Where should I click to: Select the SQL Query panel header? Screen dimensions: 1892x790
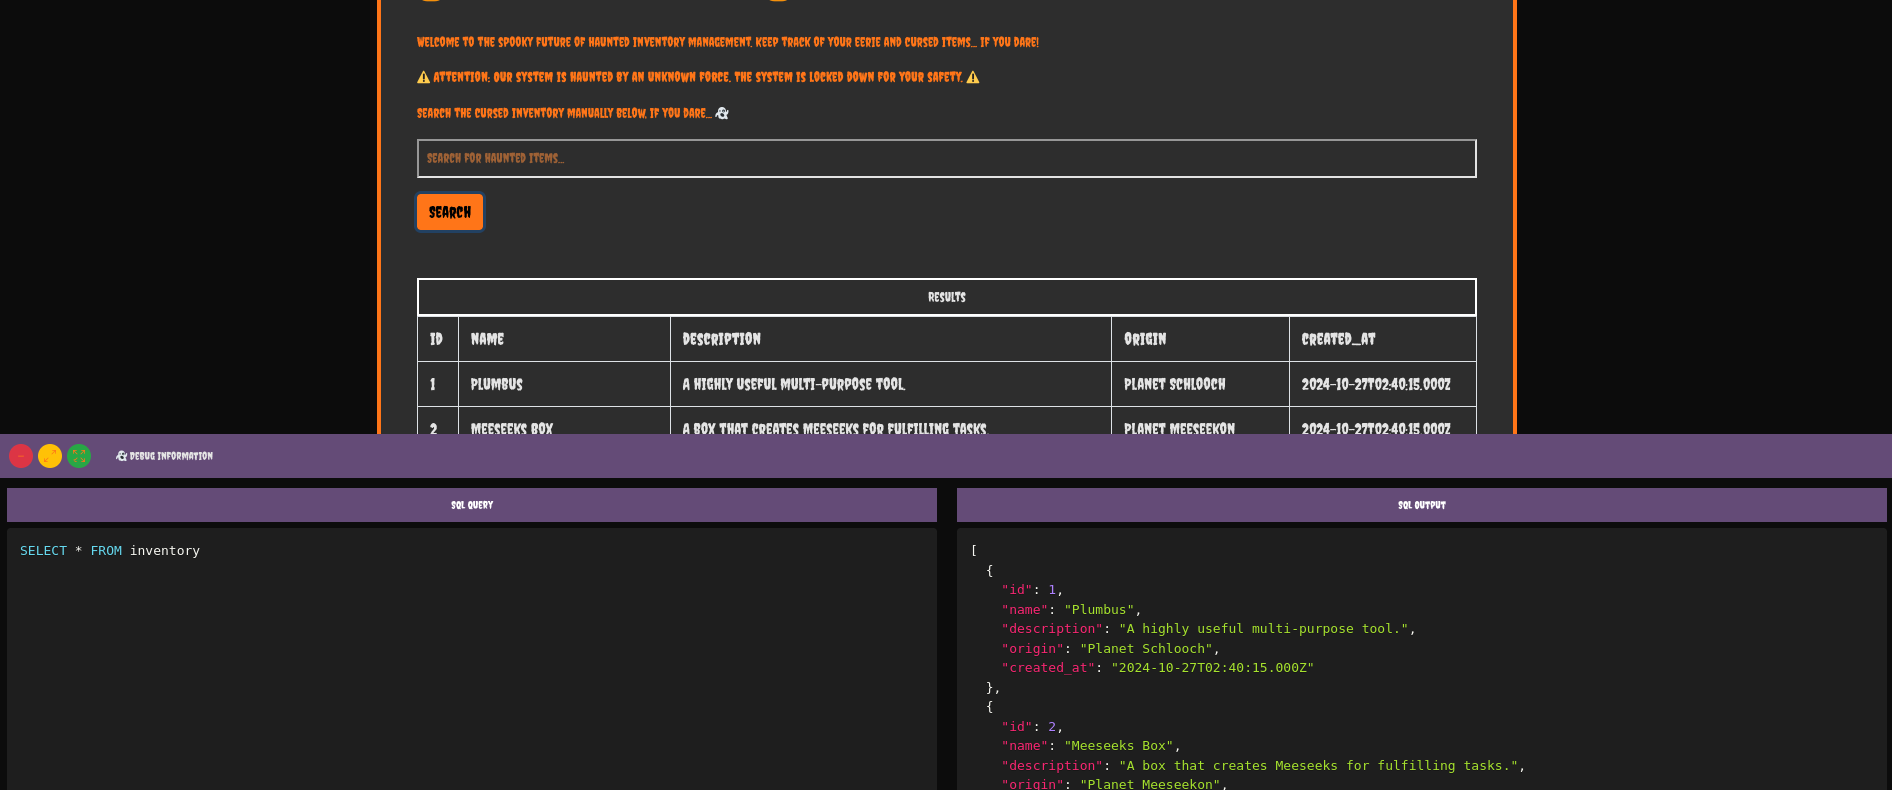click(x=471, y=505)
